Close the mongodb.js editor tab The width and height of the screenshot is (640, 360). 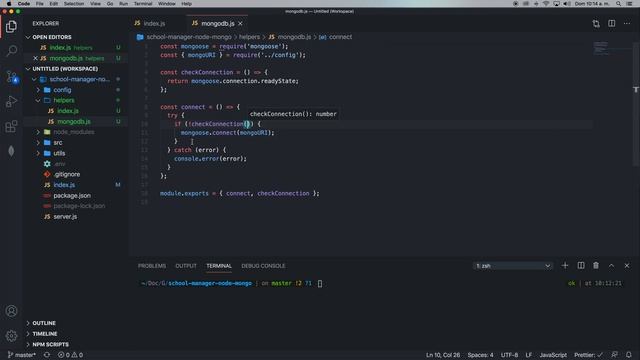[240, 24]
